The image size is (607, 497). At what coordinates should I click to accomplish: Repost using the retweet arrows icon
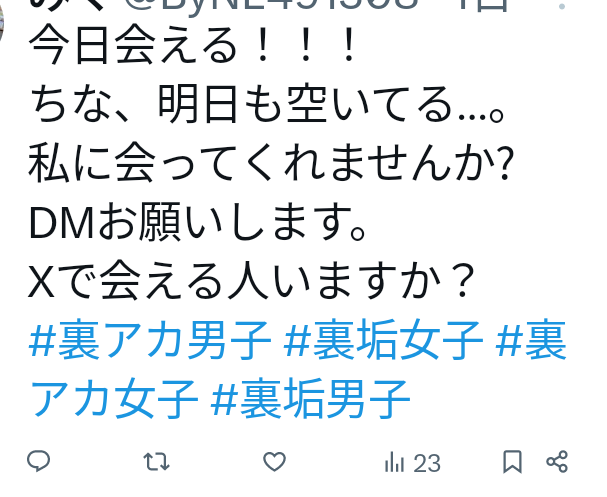(x=156, y=462)
